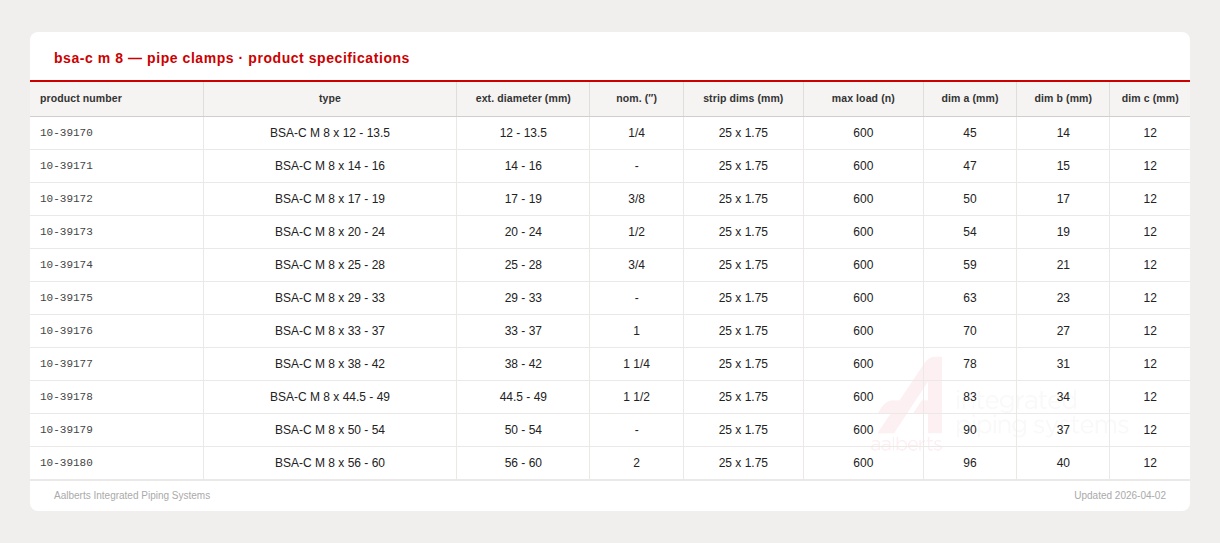Image resolution: width=1220 pixels, height=543 pixels.
Task: Select the 'dim a (mm)' column header
Action: pos(969,99)
